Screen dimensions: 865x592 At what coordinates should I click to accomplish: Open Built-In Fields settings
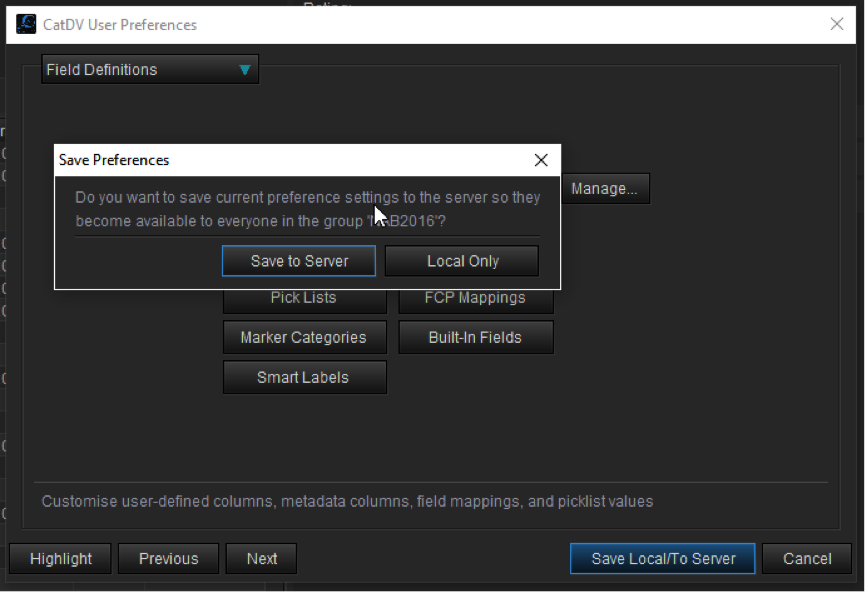click(476, 337)
